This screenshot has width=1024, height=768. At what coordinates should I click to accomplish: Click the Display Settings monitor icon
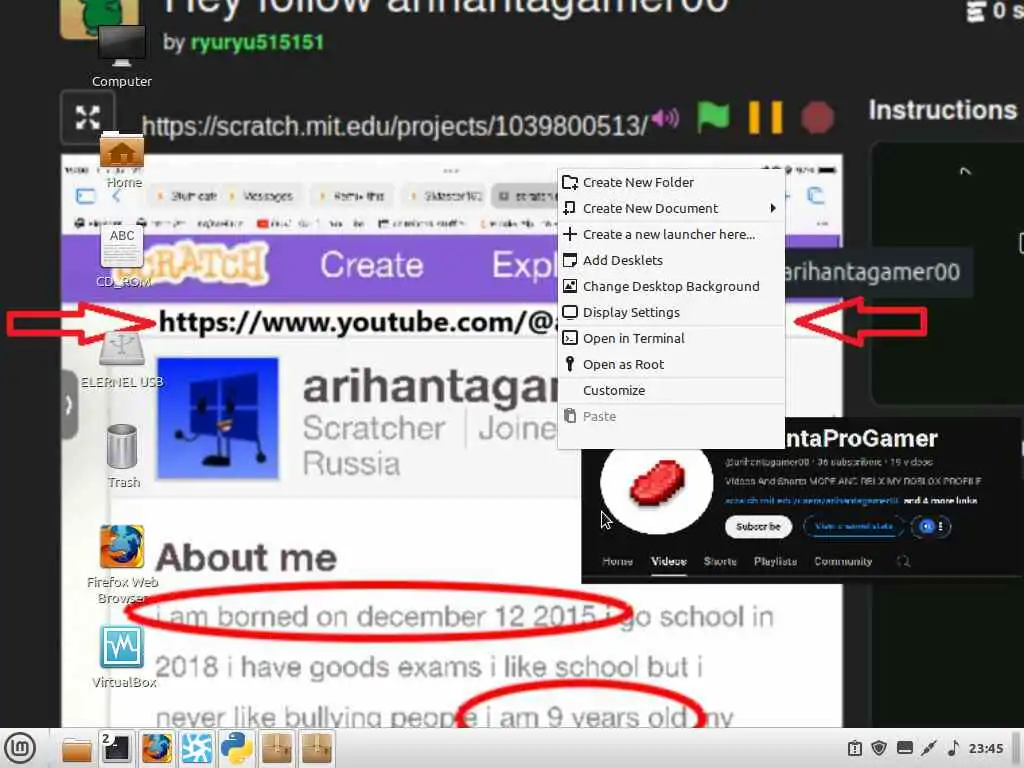pos(569,312)
